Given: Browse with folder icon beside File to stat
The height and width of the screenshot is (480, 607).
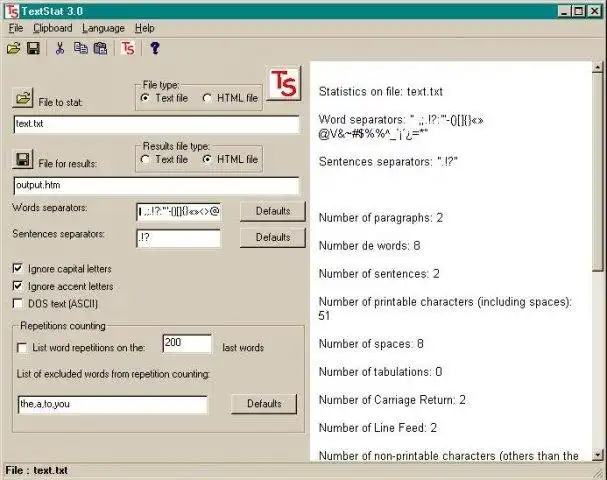Looking at the screenshot, I should pyautogui.click(x=23, y=98).
